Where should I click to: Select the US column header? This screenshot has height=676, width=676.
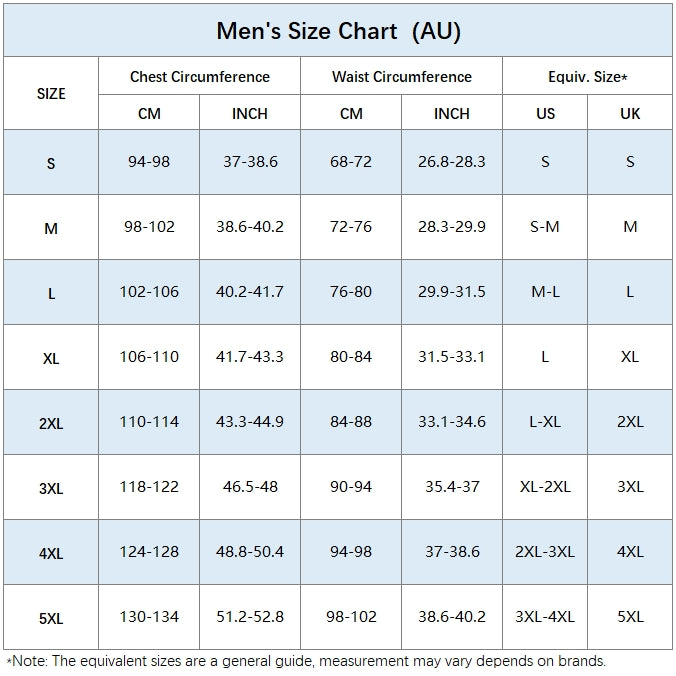point(545,113)
